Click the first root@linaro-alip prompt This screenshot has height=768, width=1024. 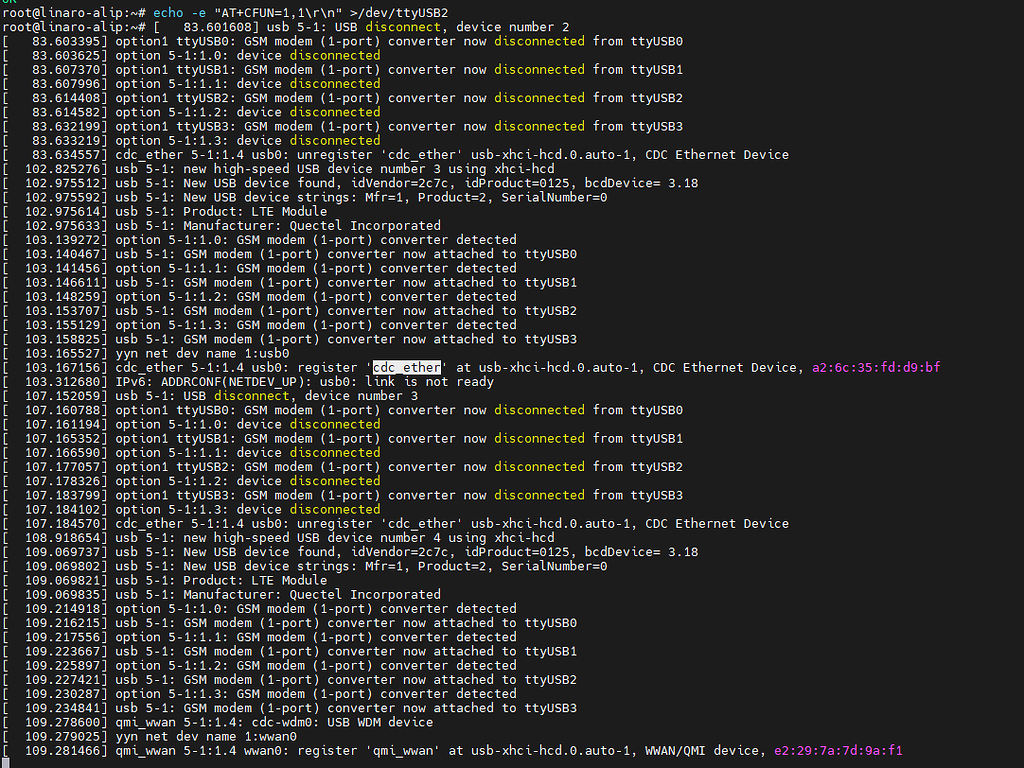(x=72, y=12)
